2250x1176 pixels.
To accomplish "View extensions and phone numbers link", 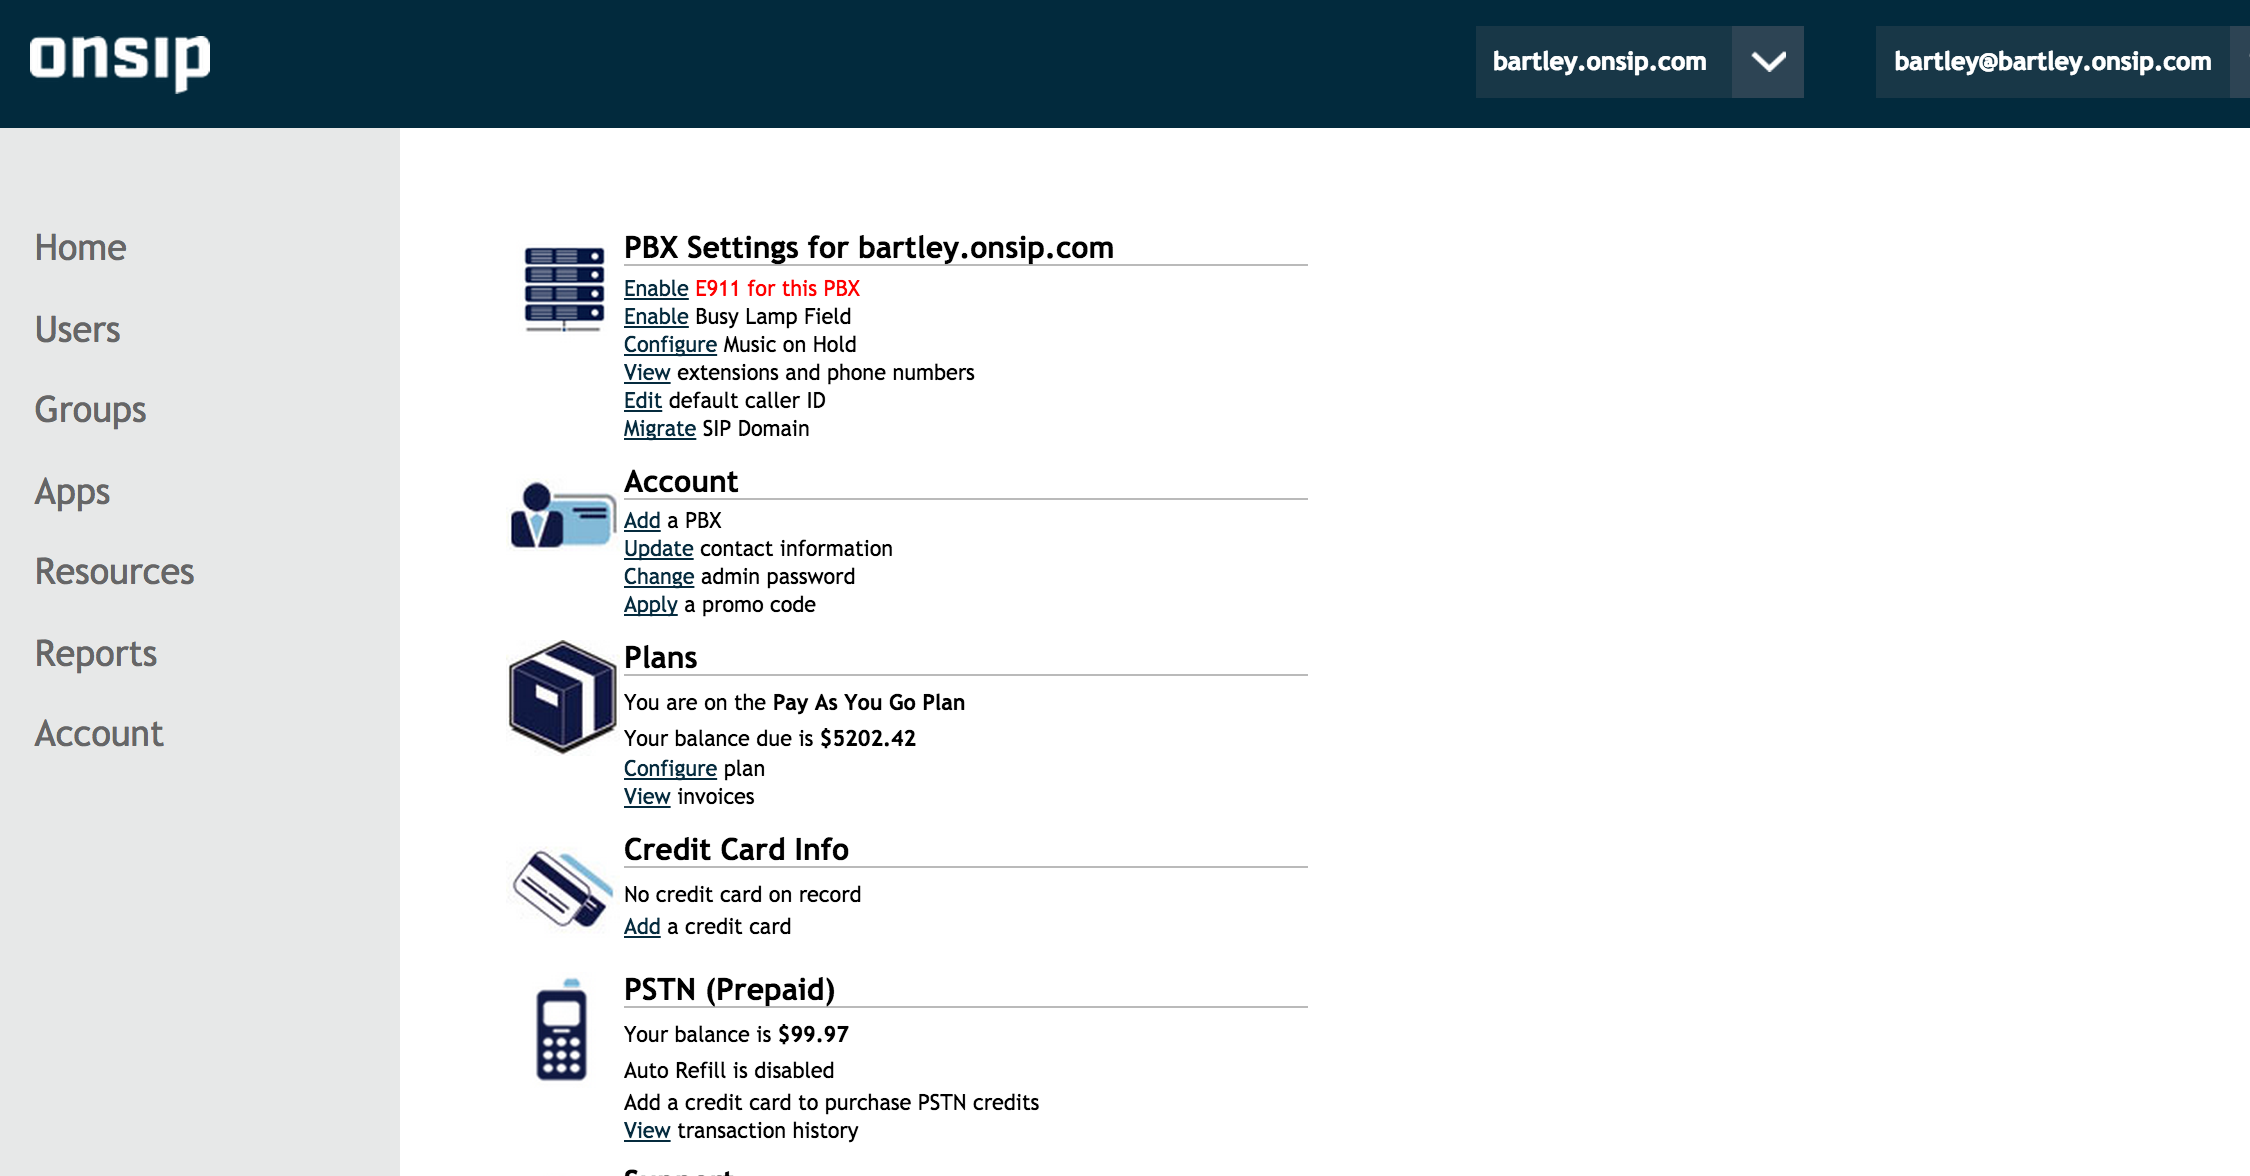I will [x=647, y=372].
